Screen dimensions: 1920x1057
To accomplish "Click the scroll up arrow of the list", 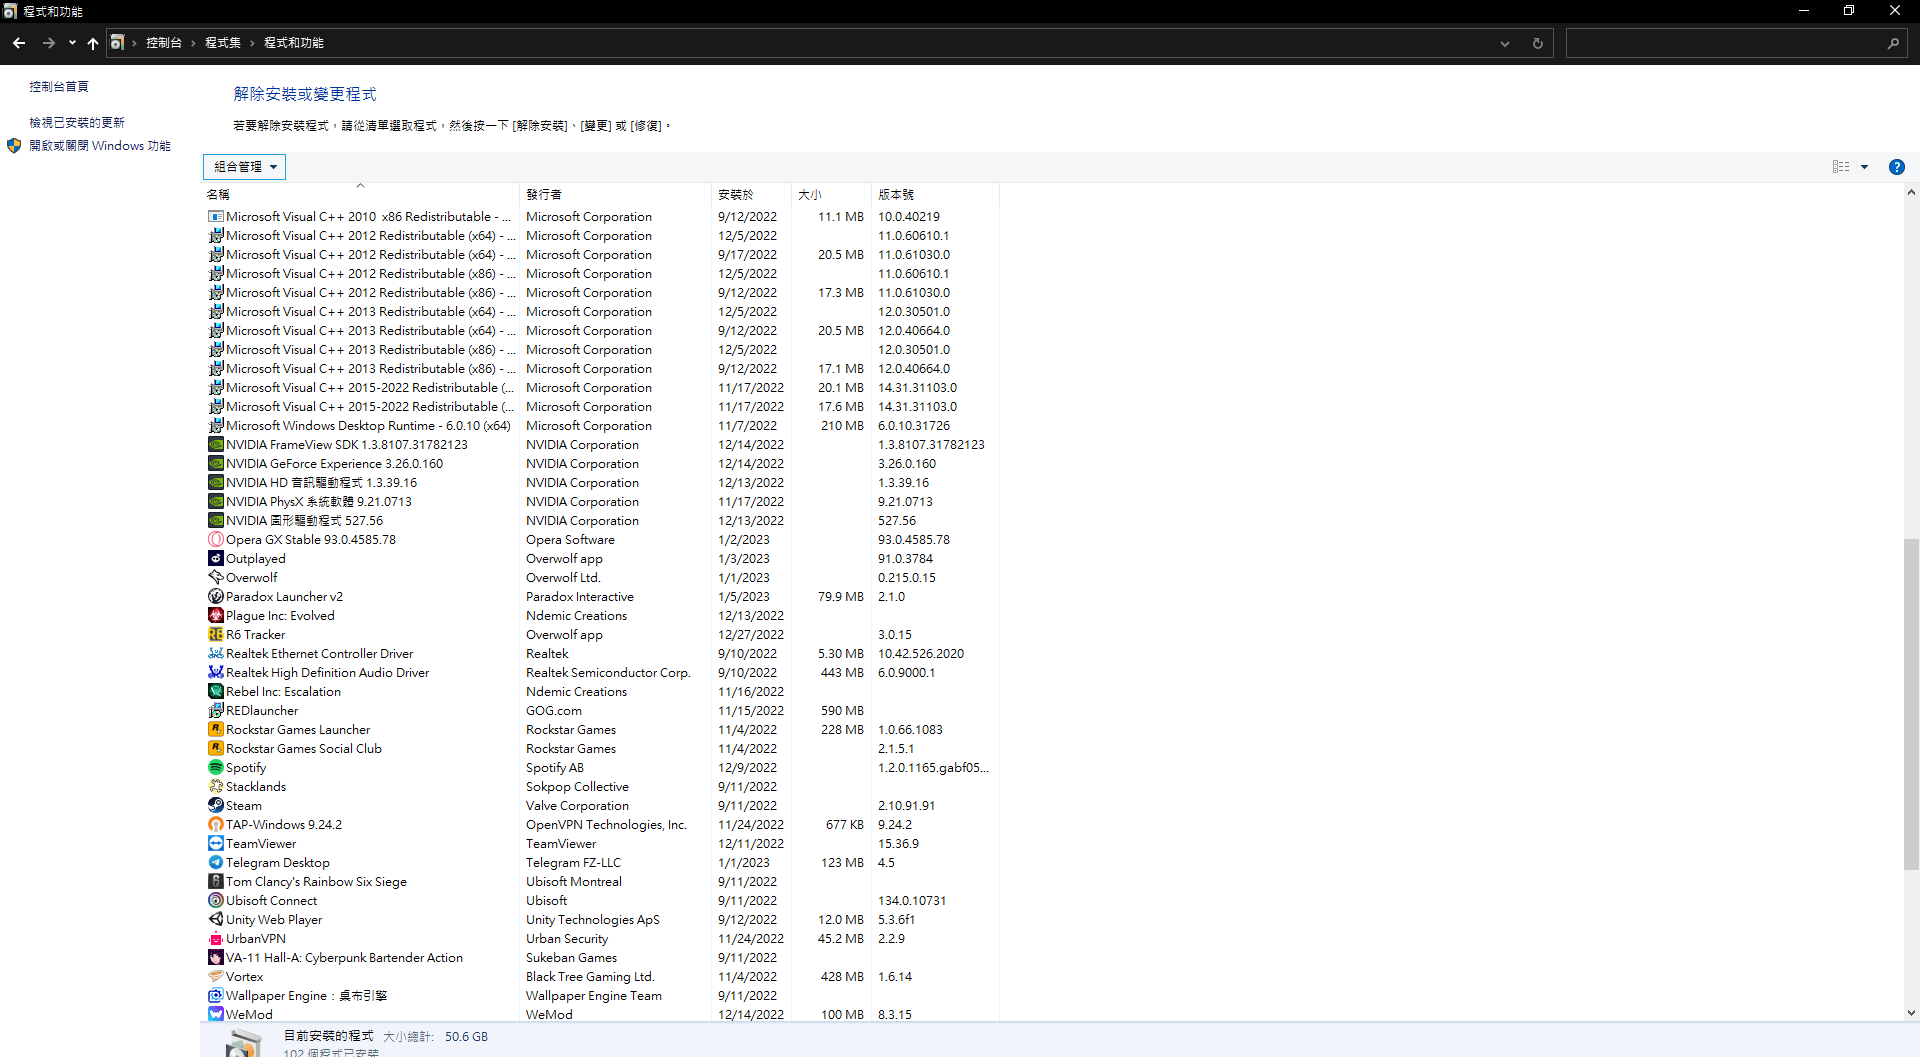I will tap(1911, 193).
